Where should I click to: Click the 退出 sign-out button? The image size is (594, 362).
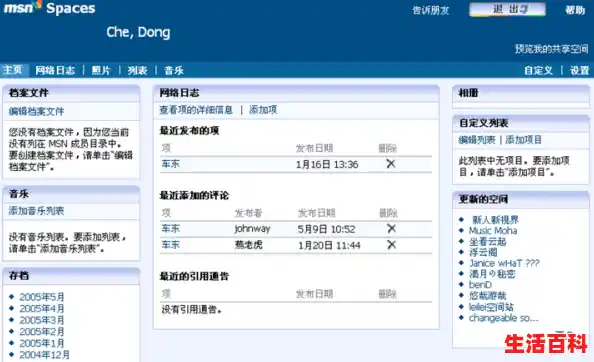(507, 9)
